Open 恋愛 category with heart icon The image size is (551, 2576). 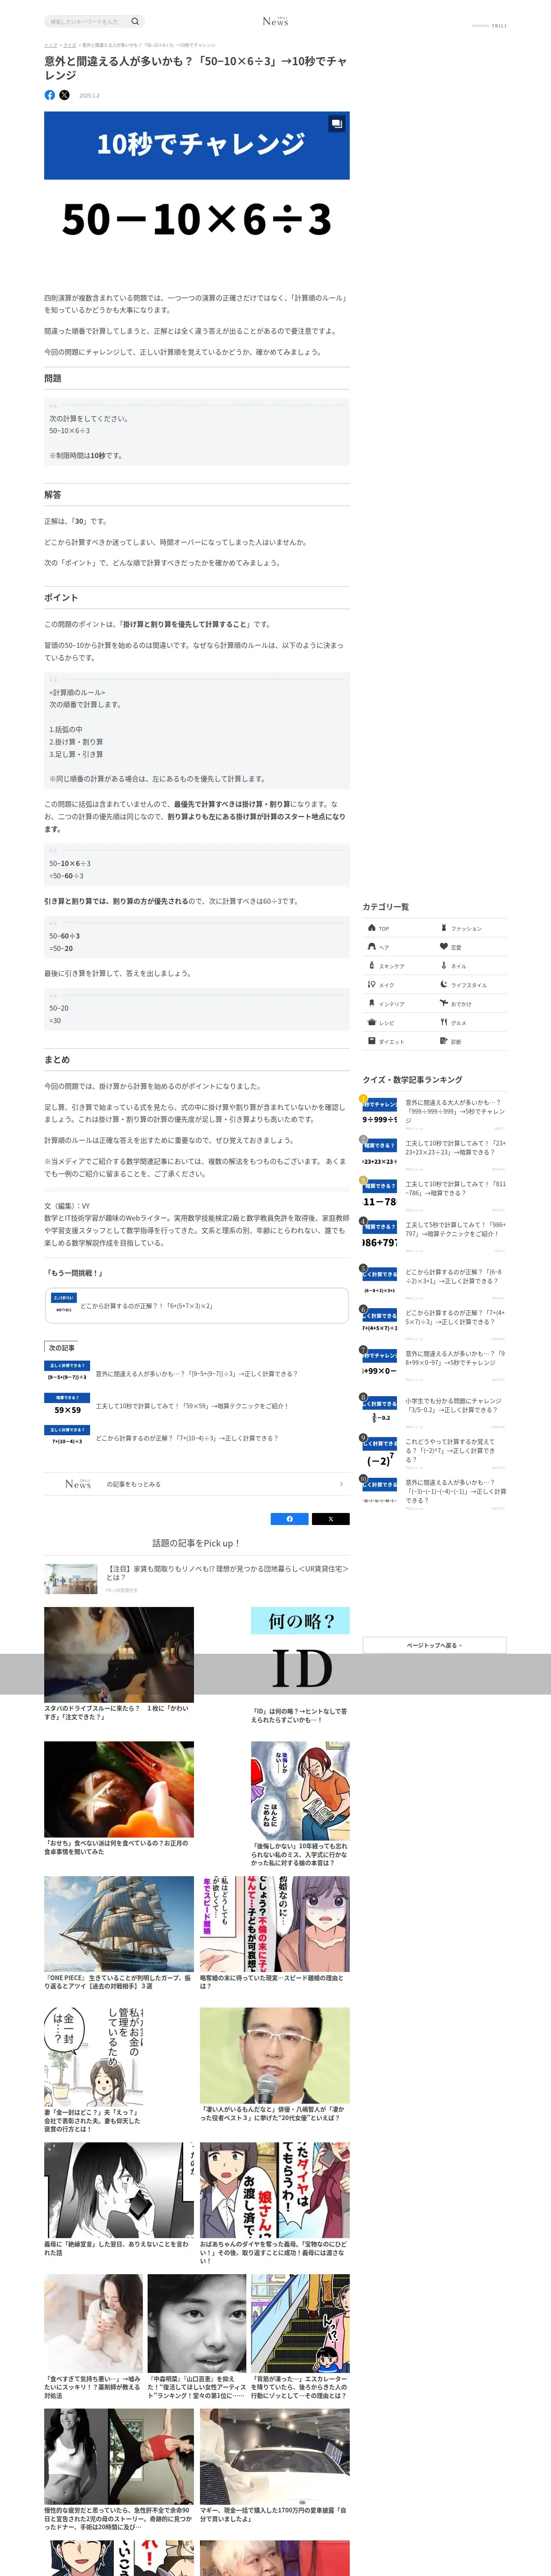471,947
